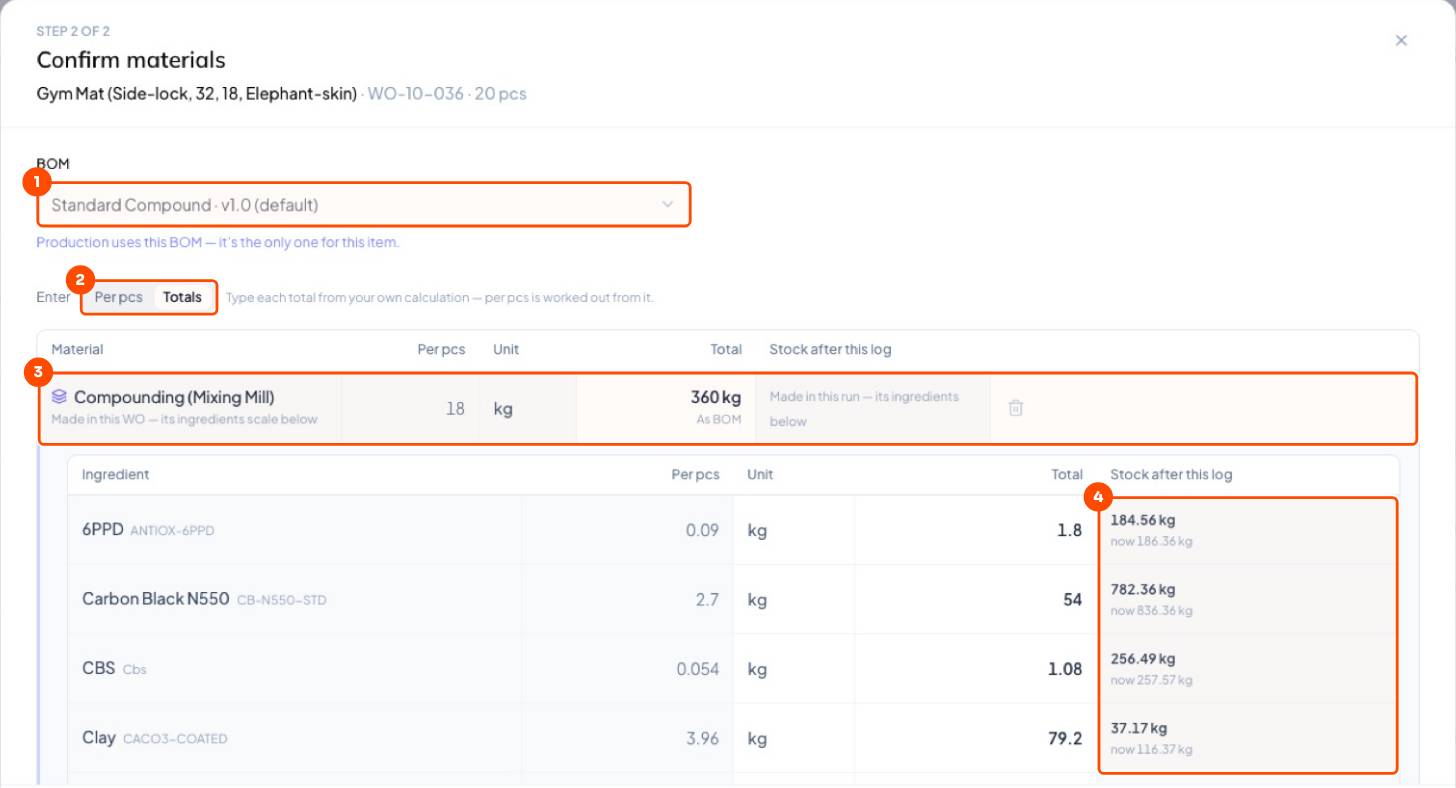Click the 2.7 per pcs value
The image size is (1456, 788).
coord(707,599)
